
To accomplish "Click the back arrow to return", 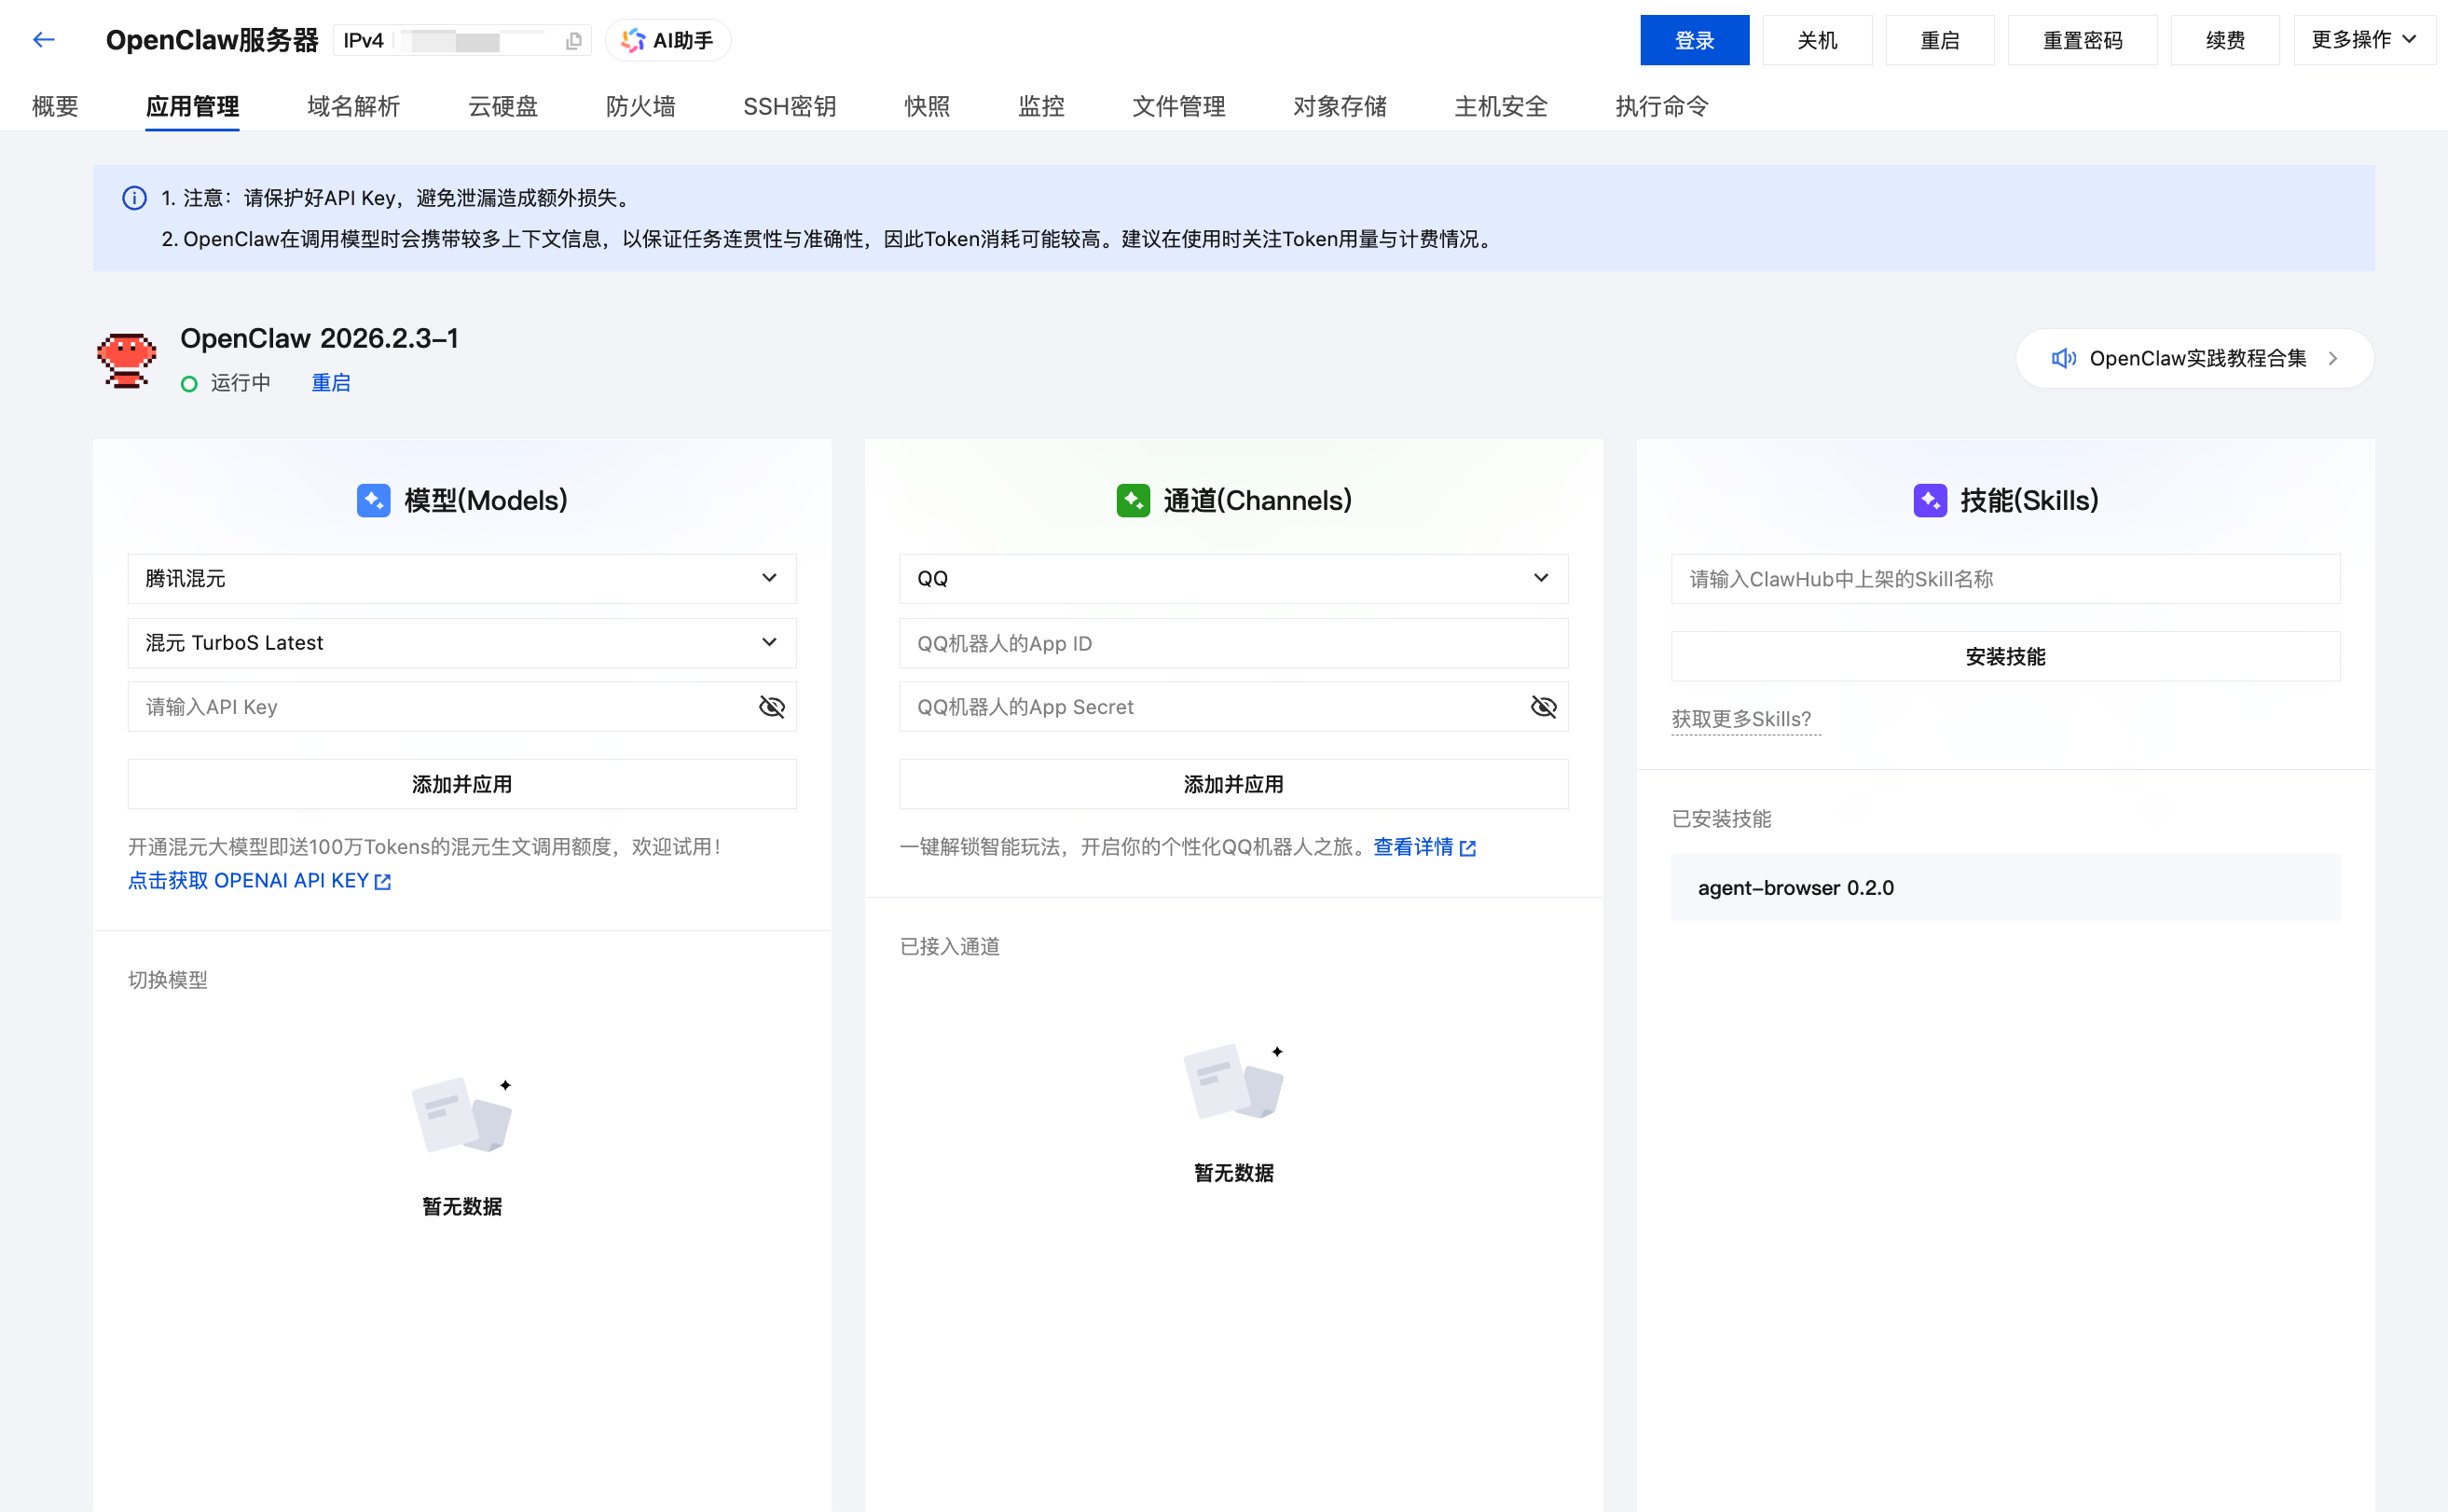I will (43, 39).
